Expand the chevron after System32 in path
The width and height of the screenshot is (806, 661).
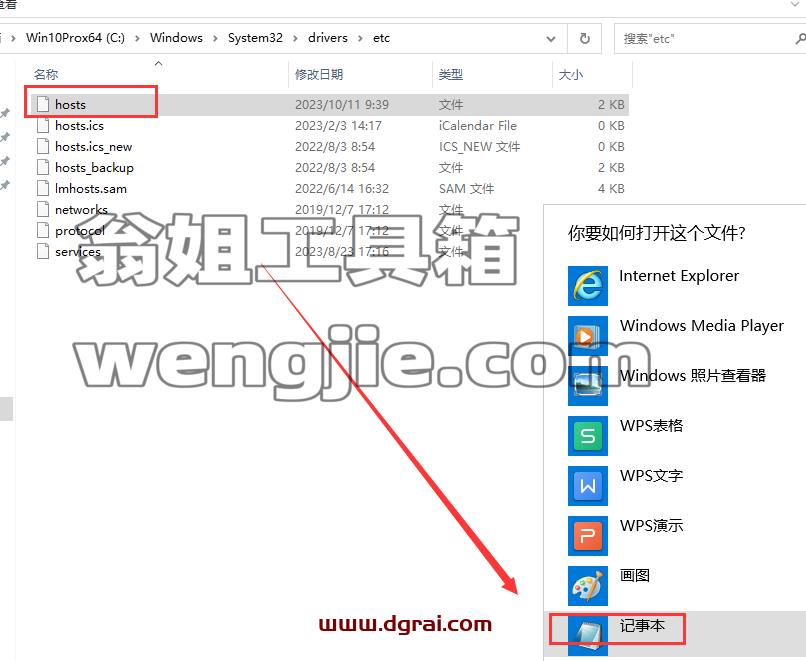(x=295, y=39)
